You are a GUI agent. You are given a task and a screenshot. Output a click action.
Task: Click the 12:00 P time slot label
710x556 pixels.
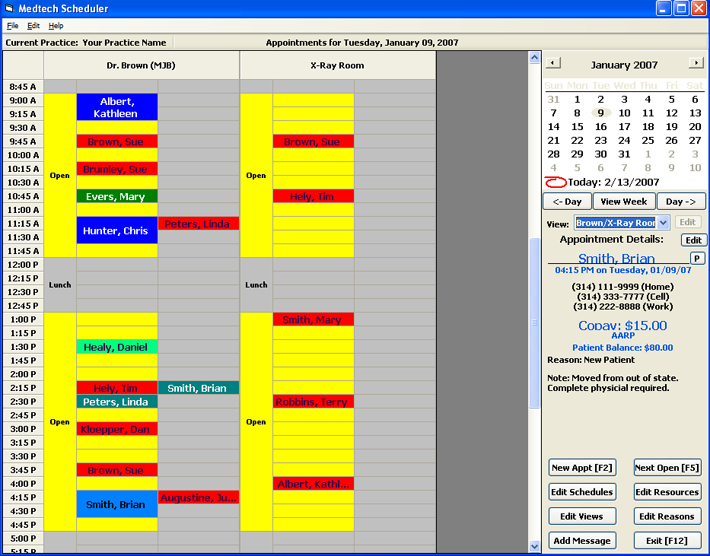[23, 264]
